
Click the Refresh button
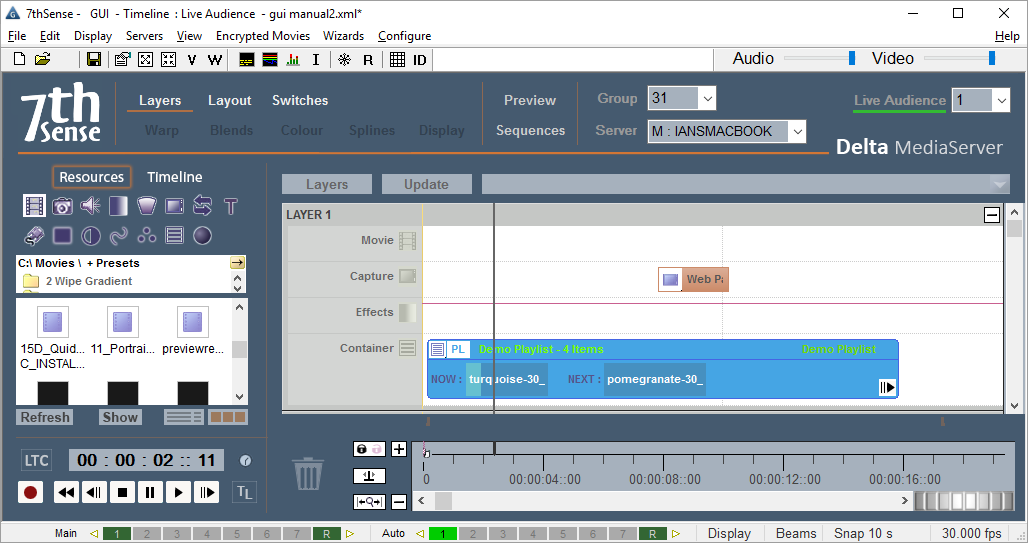point(45,417)
